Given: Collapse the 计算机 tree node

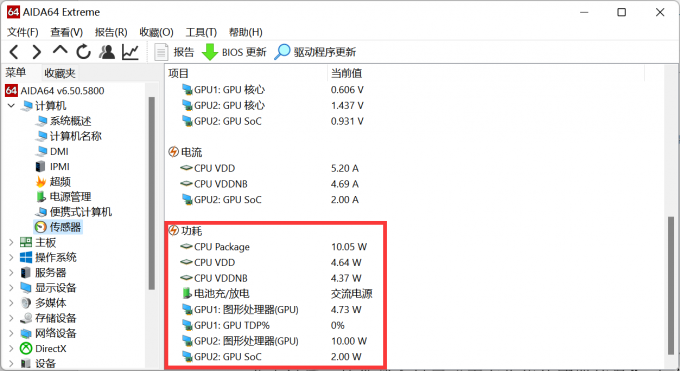Looking at the screenshot, I should click(x=11, y=105).
